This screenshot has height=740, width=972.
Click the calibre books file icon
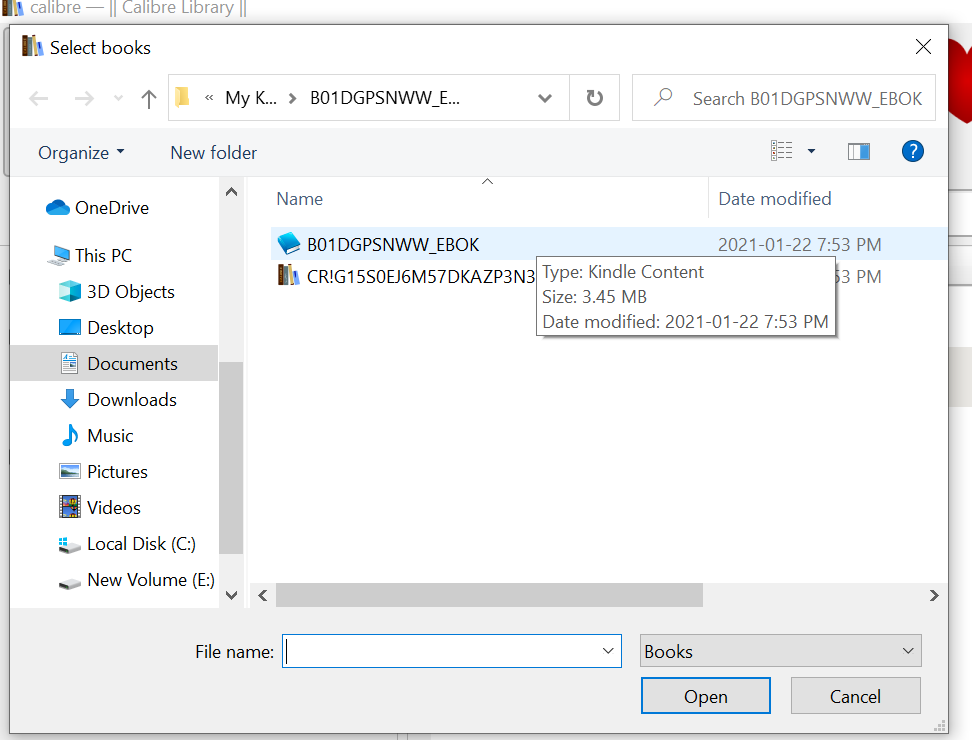[x=288, y=275]
